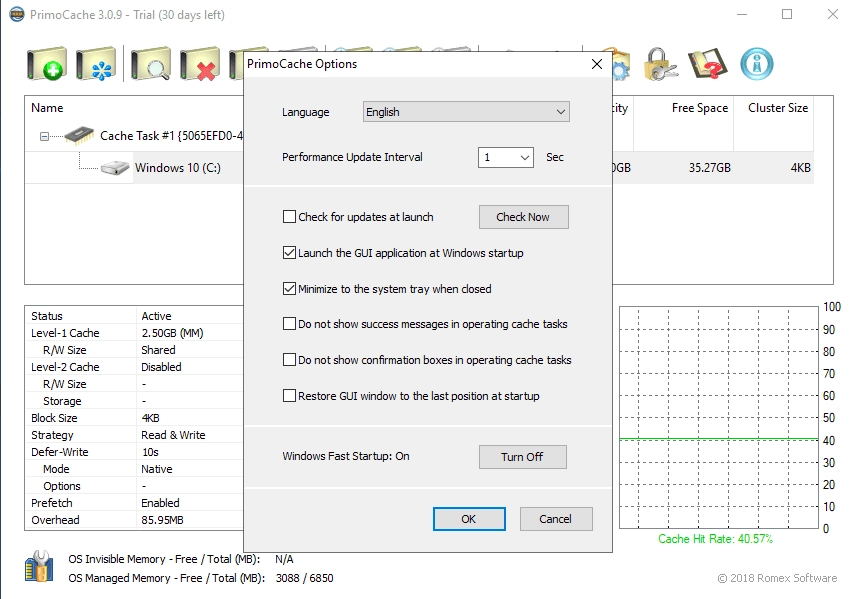
Task: Click the © 2018 Romex Software text
Action: (x=777, y=578)
